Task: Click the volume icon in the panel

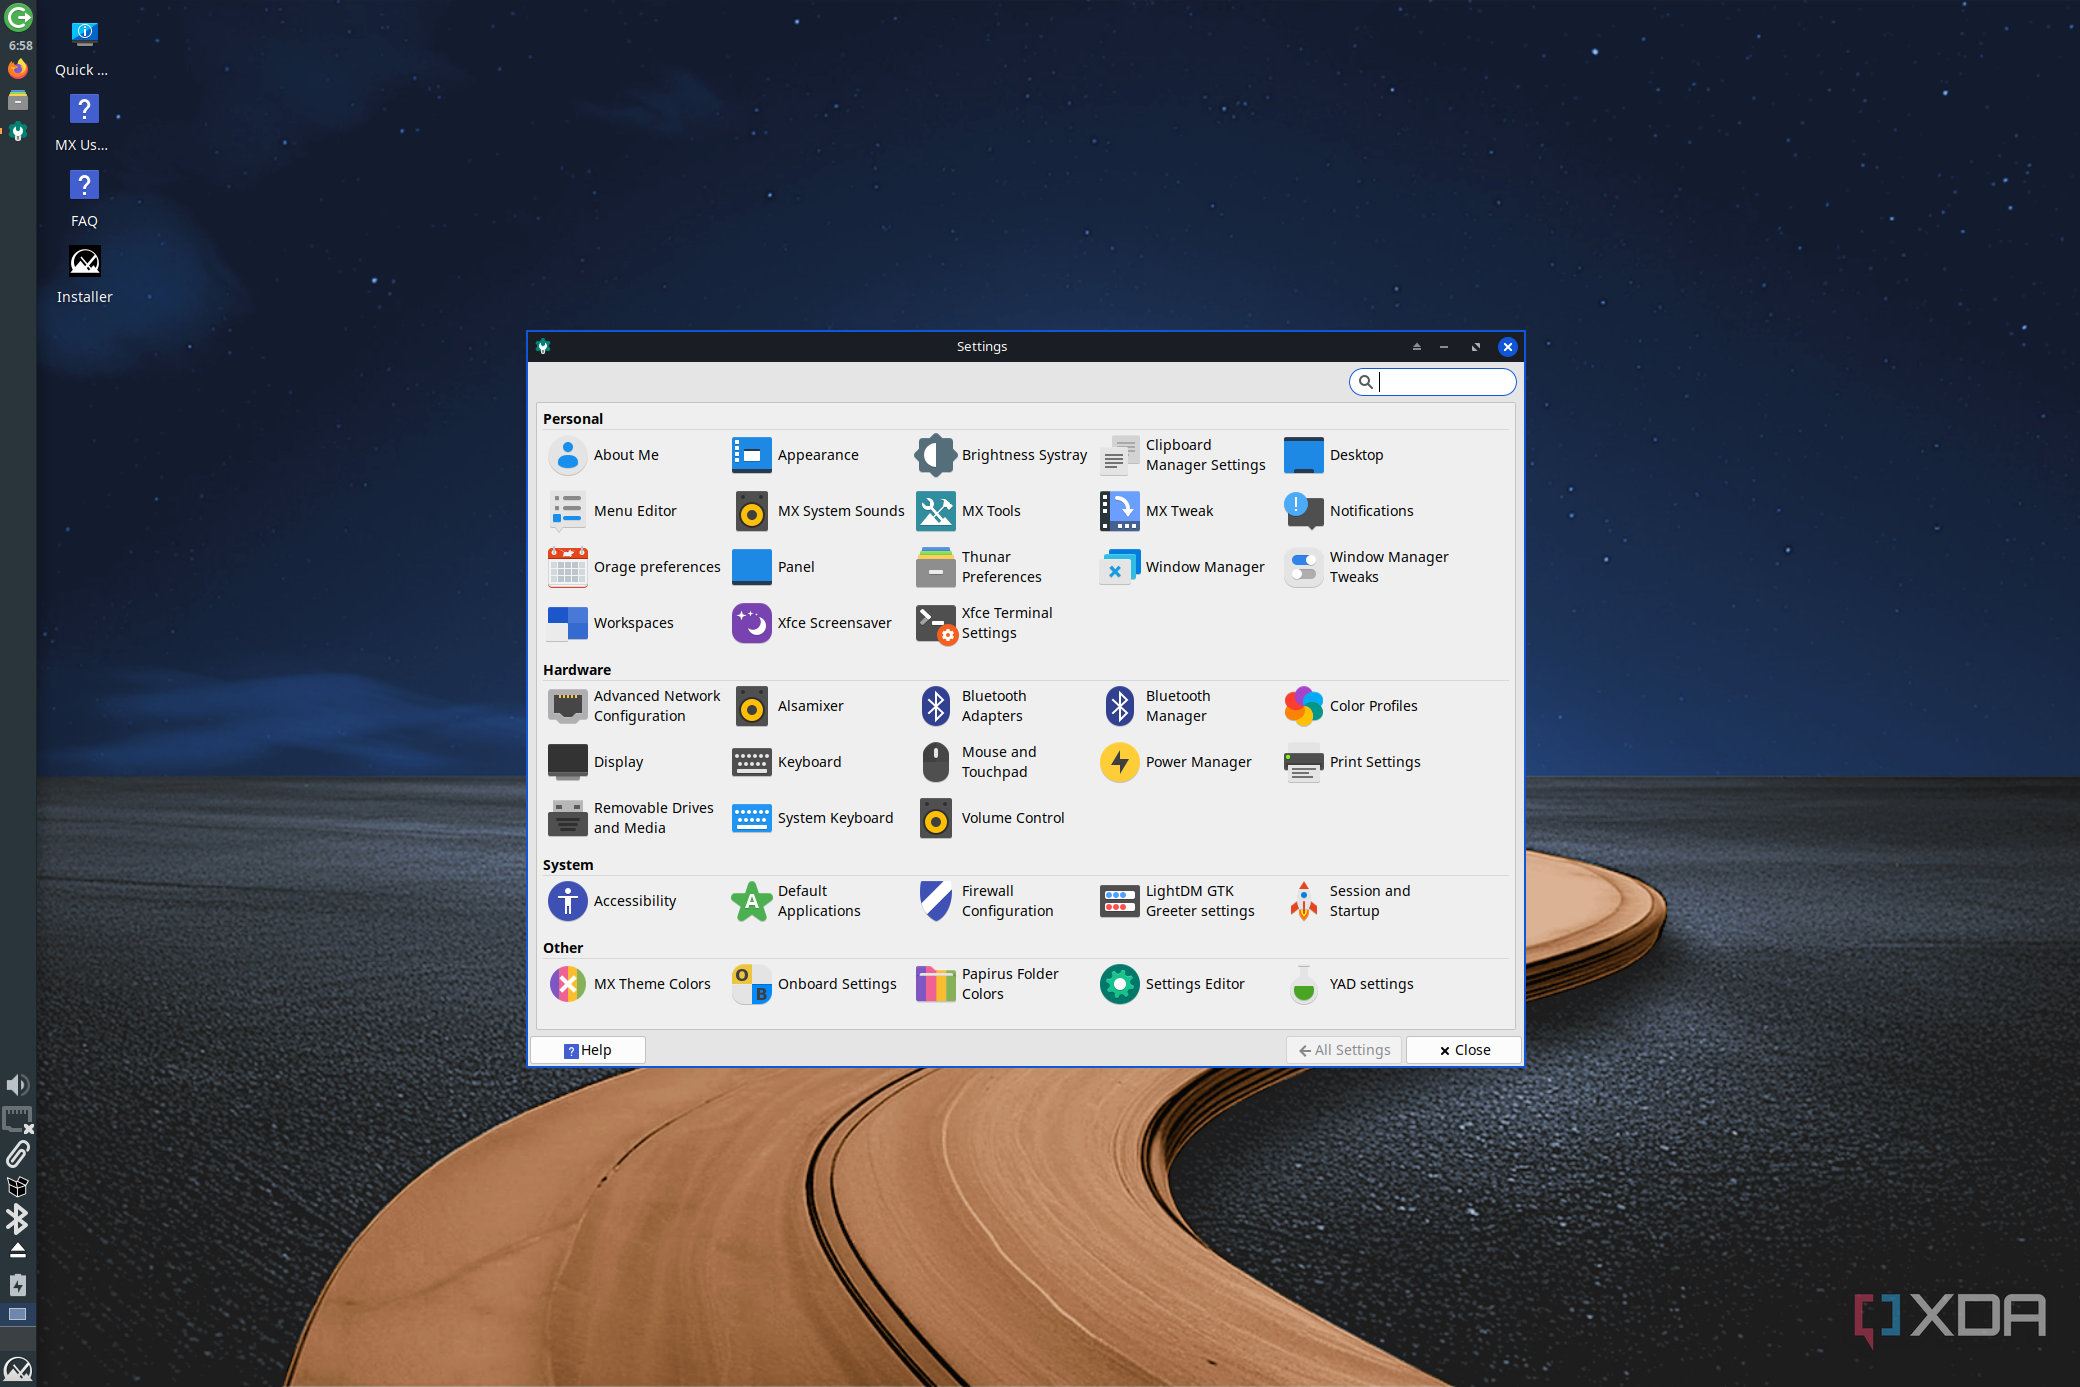Action: click(18, 1085)
